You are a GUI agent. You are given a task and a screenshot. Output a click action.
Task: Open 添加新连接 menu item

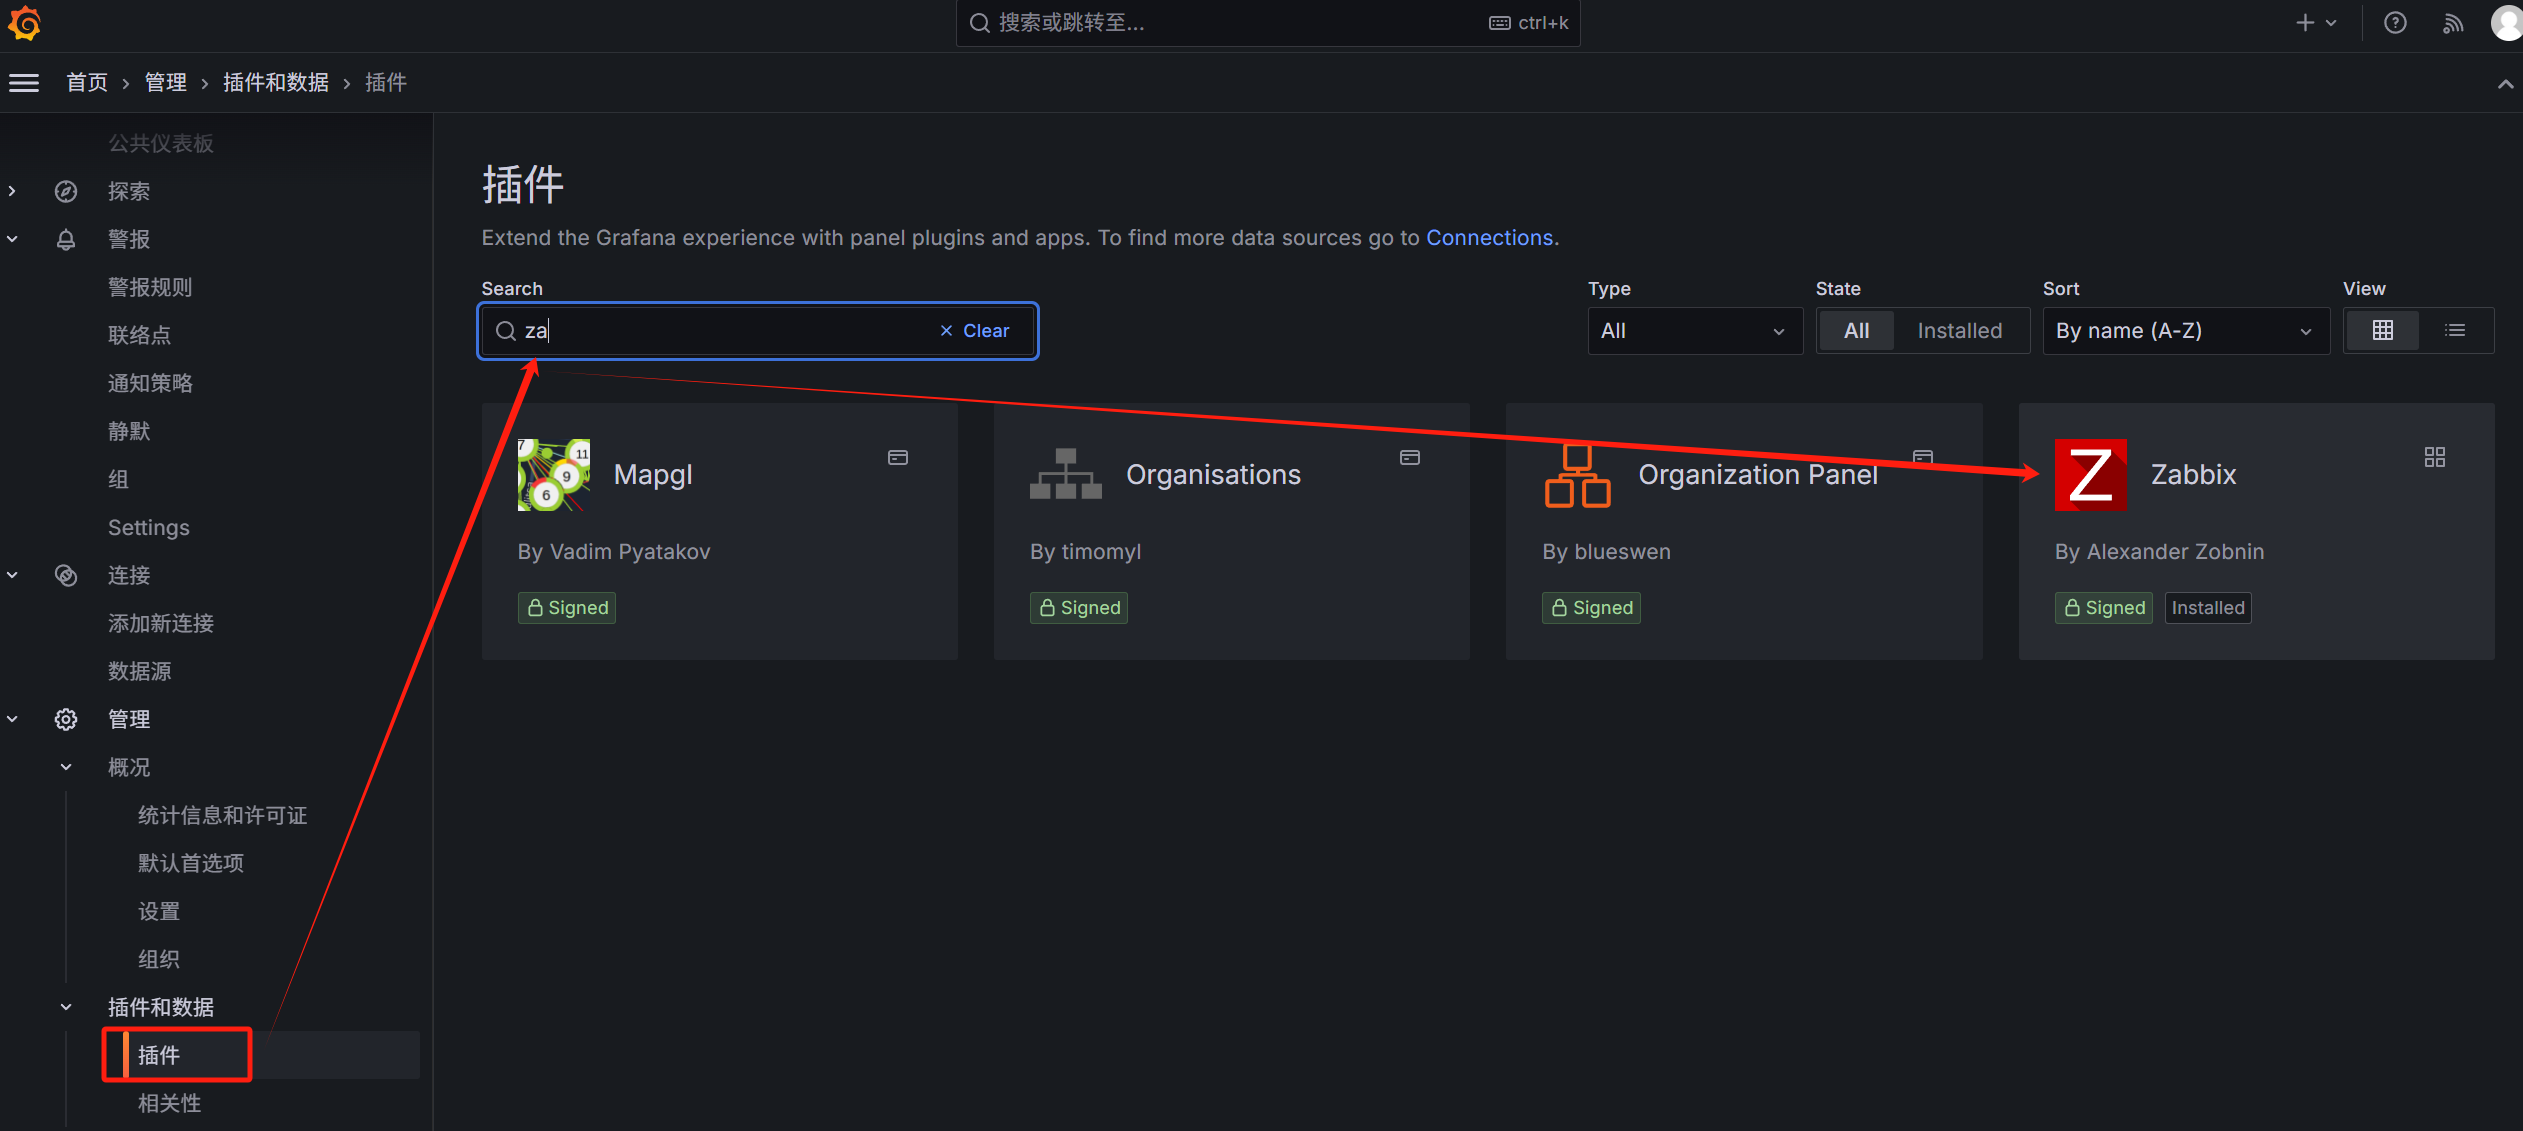(161, 623)
